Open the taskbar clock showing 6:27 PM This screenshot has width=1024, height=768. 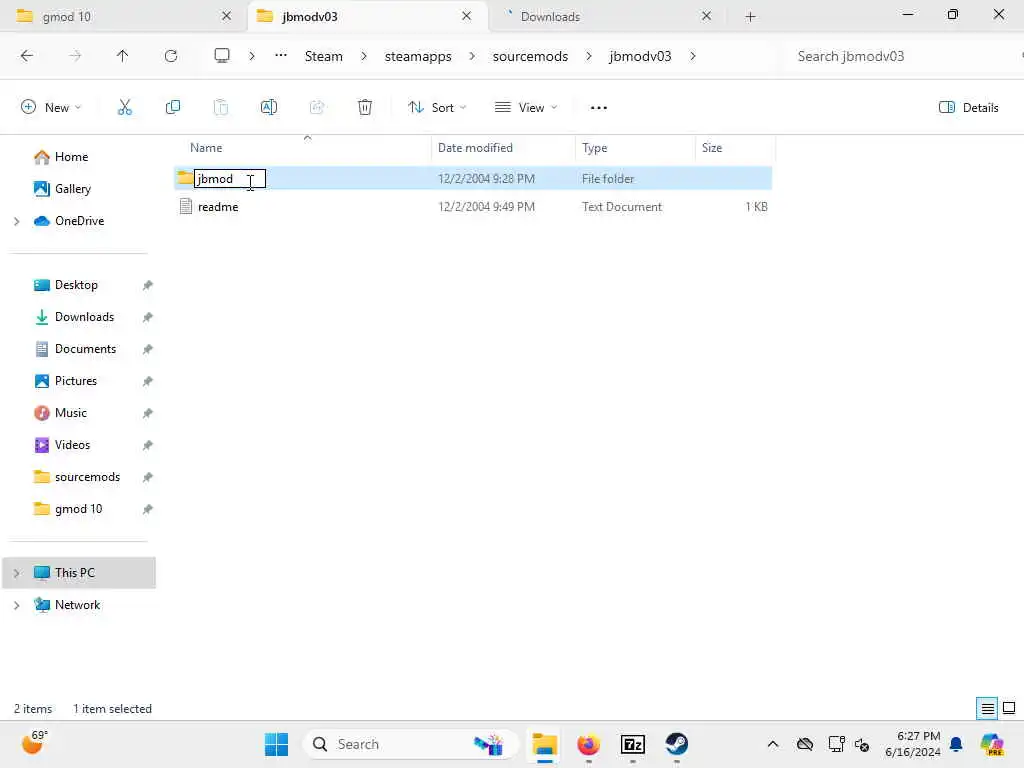(913, 744)
